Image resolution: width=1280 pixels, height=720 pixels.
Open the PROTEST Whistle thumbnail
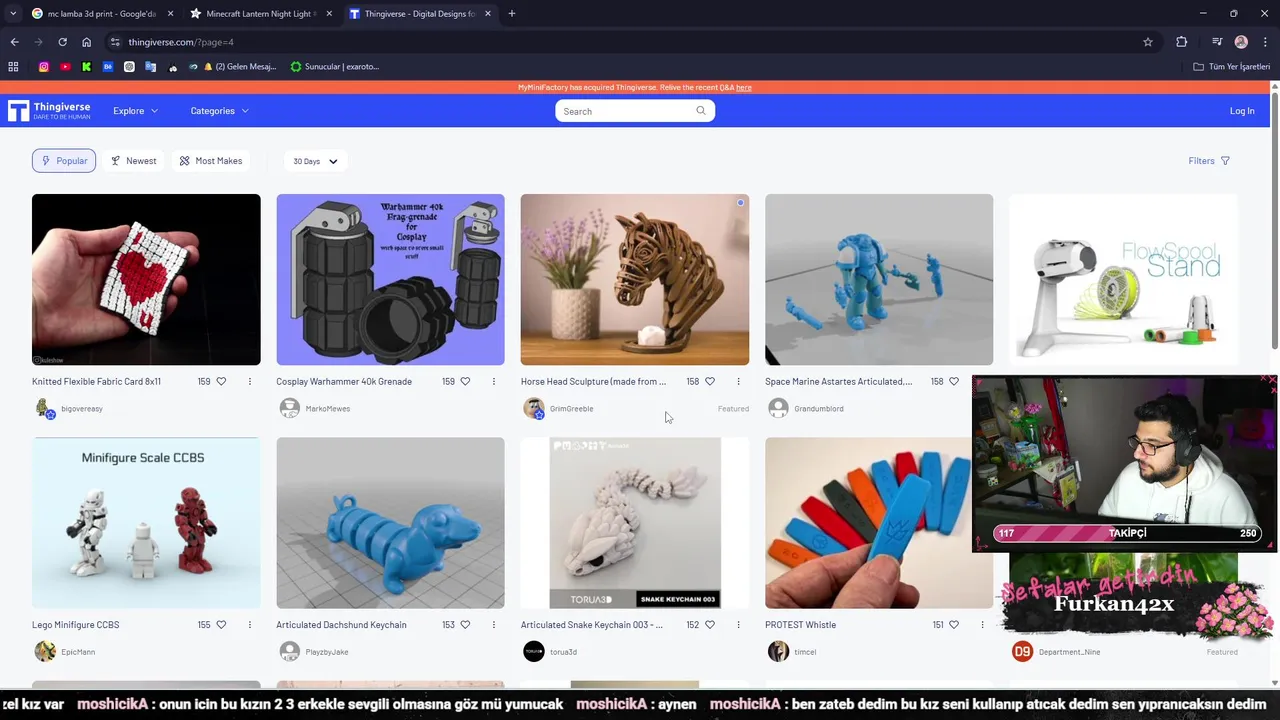click(x=879, y=523)
